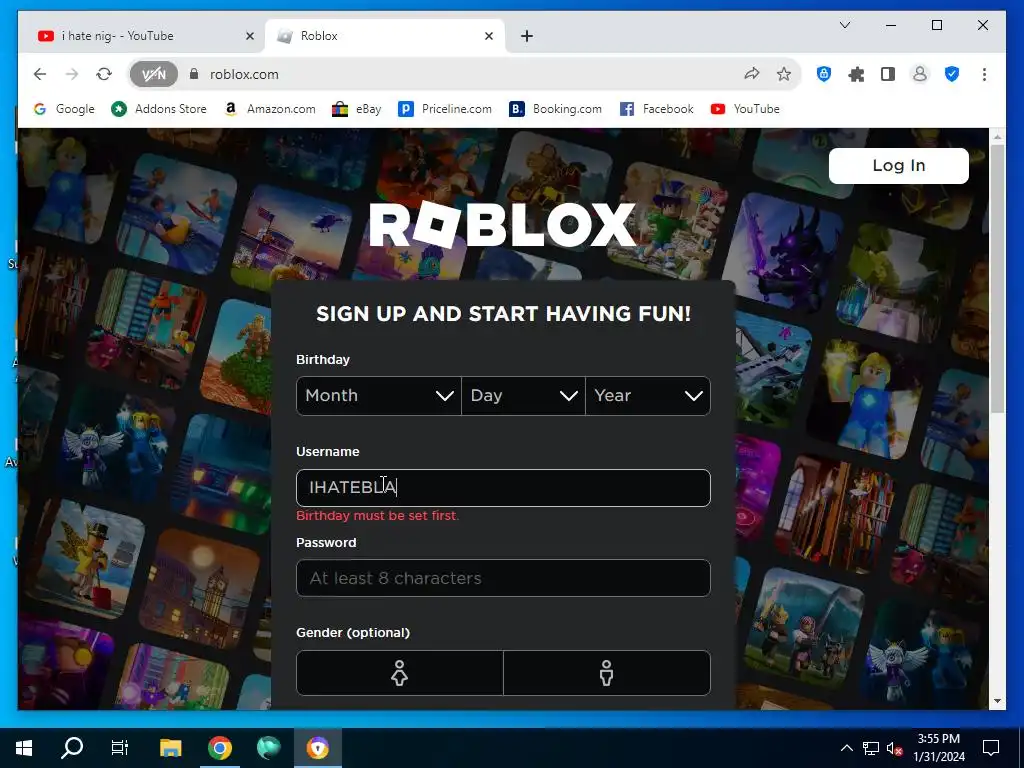The height and width of the screenshot is (768, 1024).
Task: Open the Facebook bookmark
Action: point(657,109)
